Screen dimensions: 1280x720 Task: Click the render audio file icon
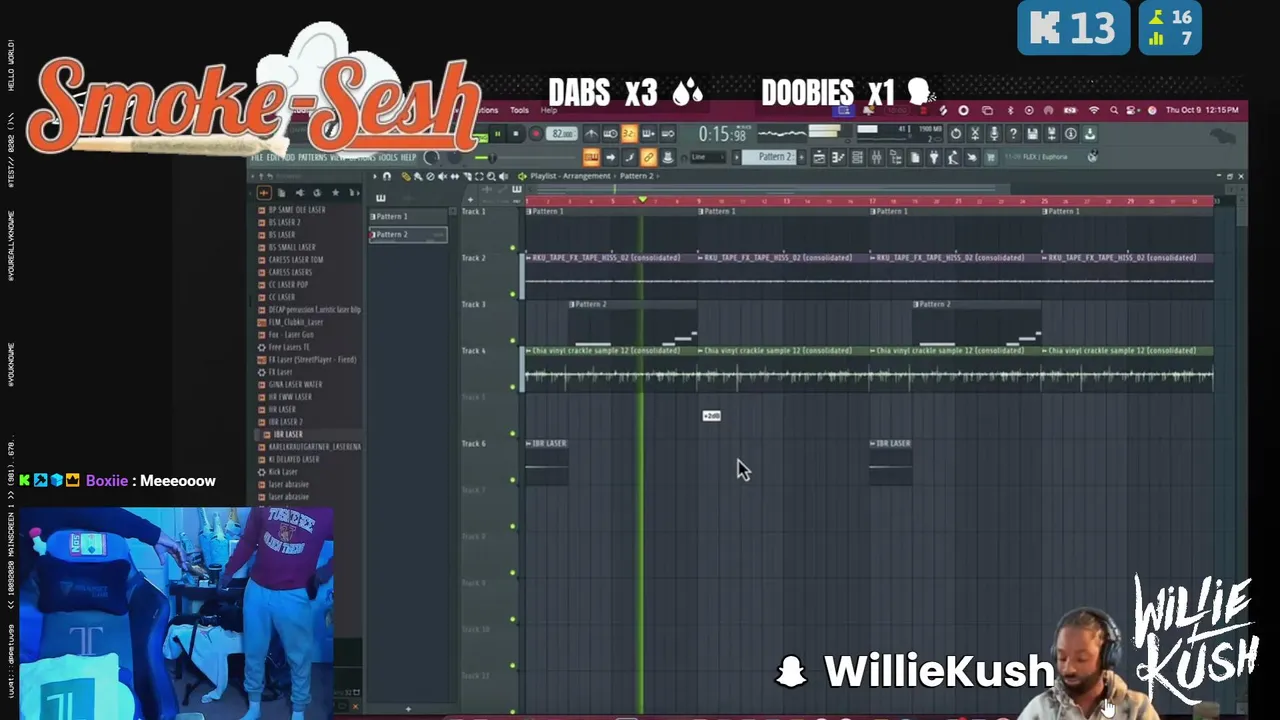point(1051,134)
